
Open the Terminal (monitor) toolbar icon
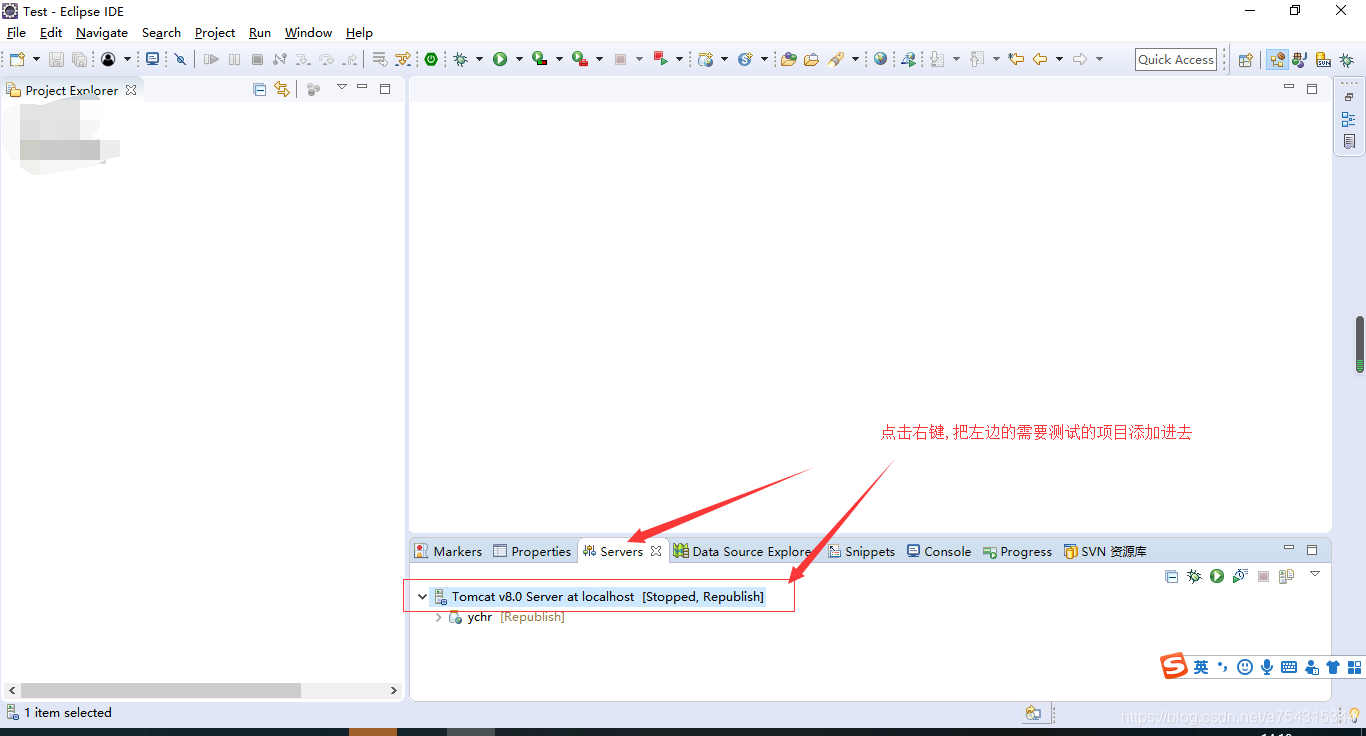point(152,59)
